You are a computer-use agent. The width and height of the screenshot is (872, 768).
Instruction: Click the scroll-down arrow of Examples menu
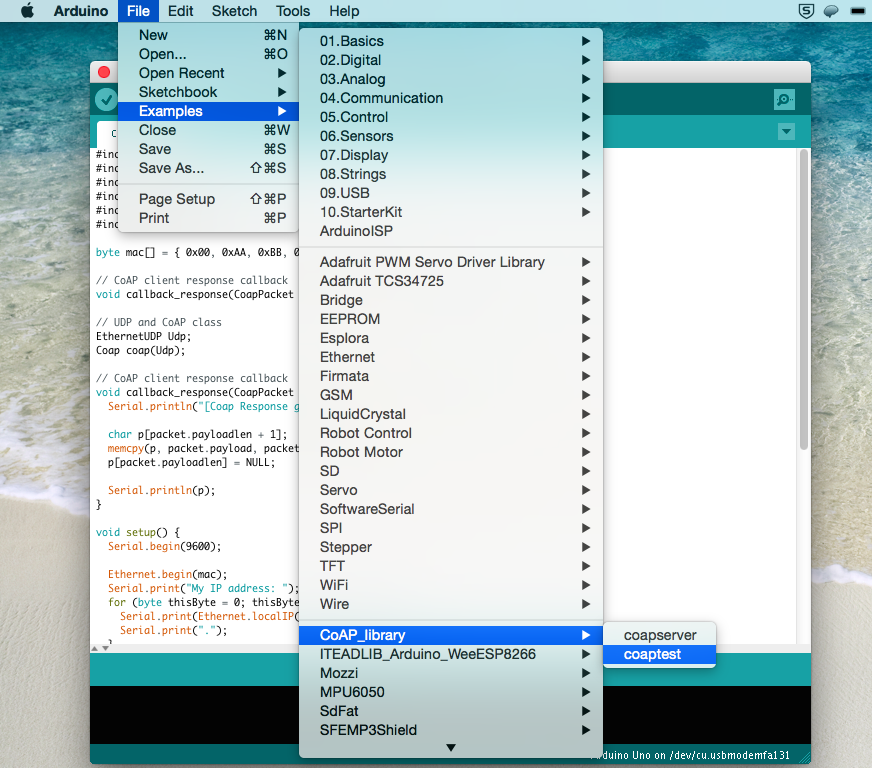pyautogui.click(x=451, y=747)
